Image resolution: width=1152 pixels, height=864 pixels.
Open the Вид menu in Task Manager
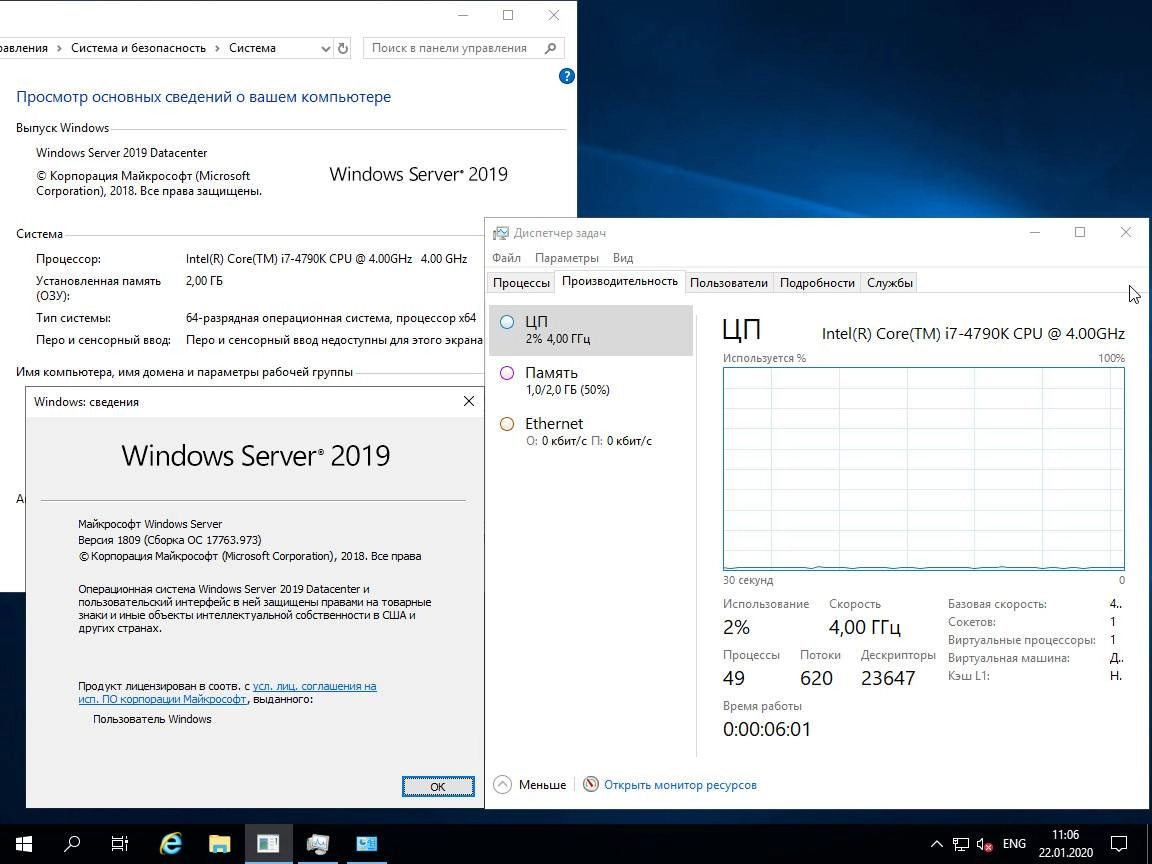click(622, 258)
